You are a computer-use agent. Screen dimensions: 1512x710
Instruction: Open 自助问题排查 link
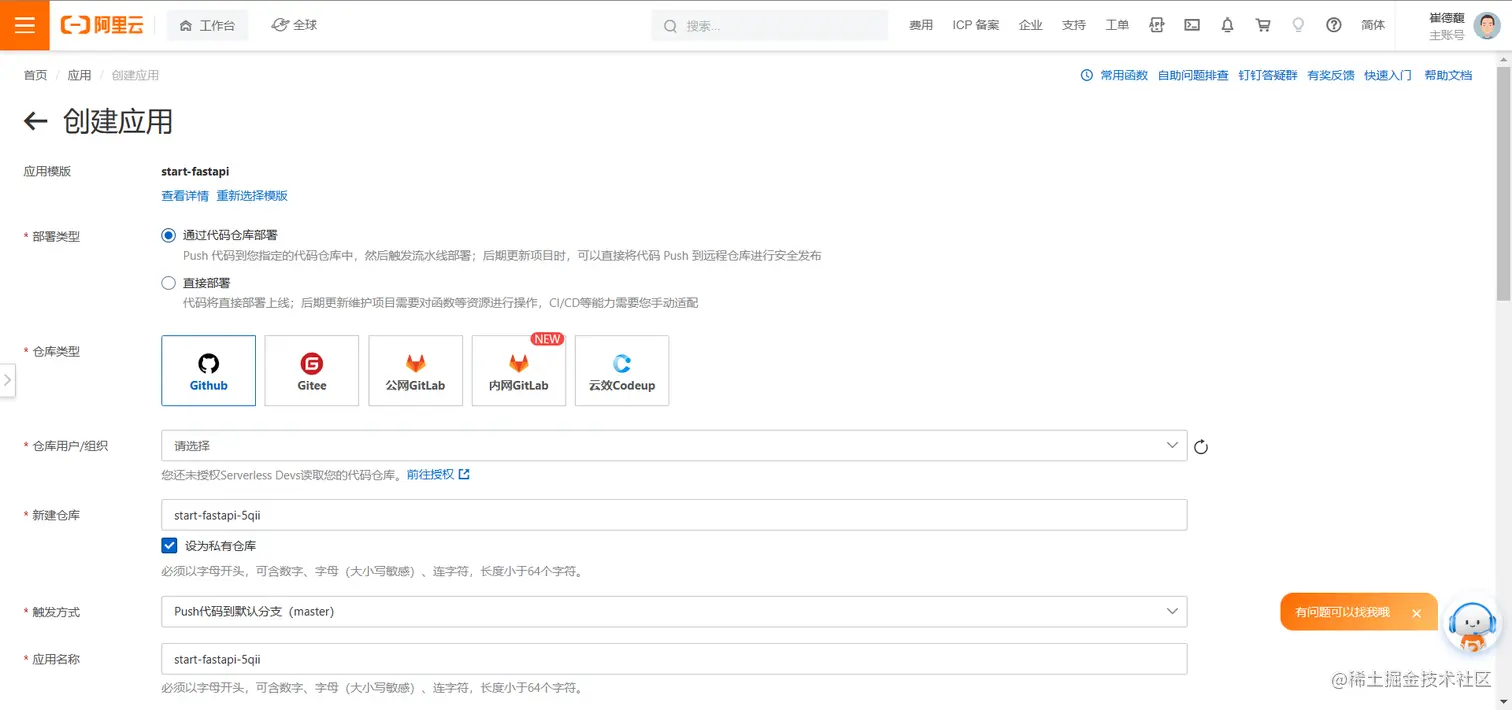coord(1193,75)
